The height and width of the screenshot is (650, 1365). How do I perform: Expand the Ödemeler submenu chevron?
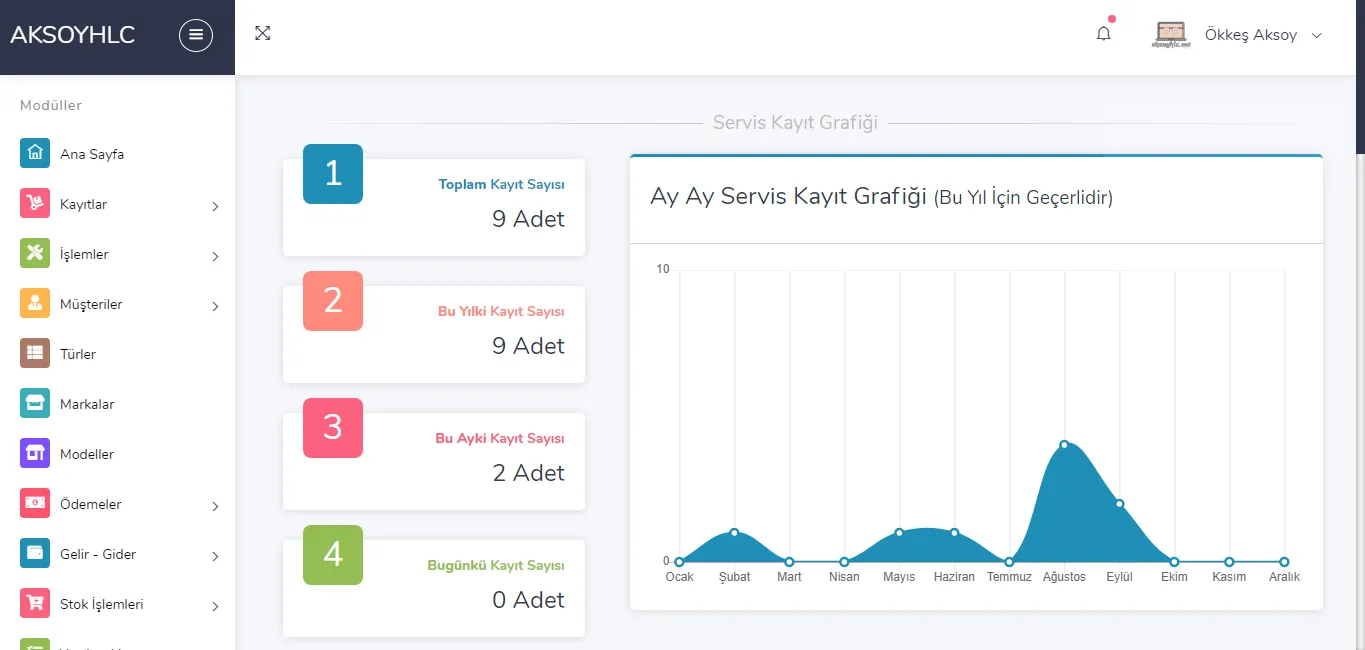(x=215, y=506)
